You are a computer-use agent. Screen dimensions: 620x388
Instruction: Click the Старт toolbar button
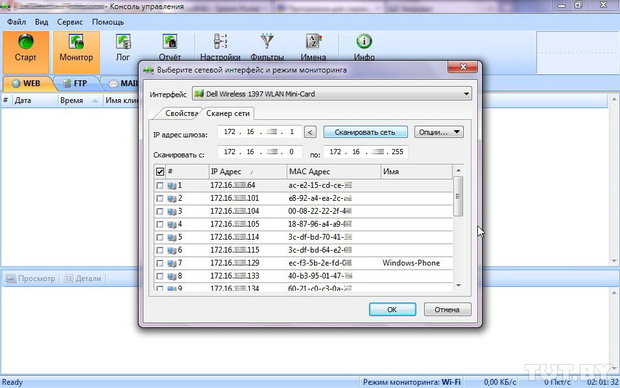click(x=26, y=52)
